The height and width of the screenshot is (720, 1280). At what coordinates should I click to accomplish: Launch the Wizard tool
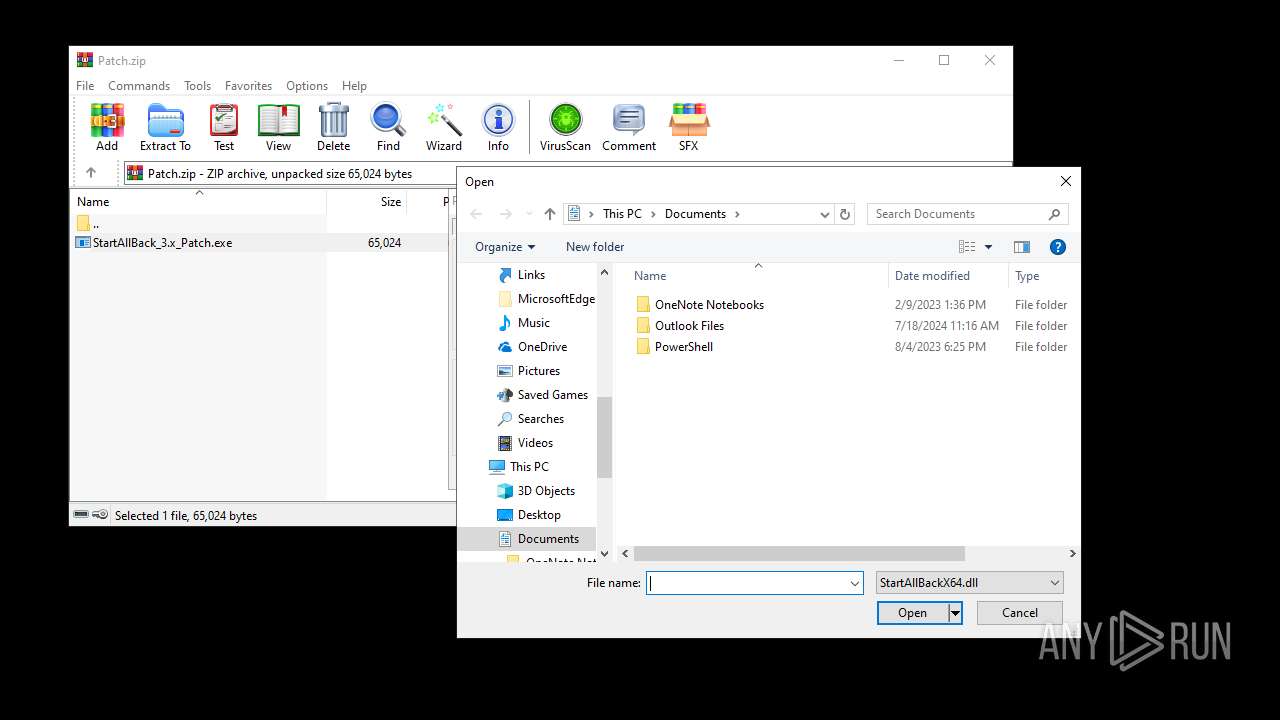pos(443,127)
